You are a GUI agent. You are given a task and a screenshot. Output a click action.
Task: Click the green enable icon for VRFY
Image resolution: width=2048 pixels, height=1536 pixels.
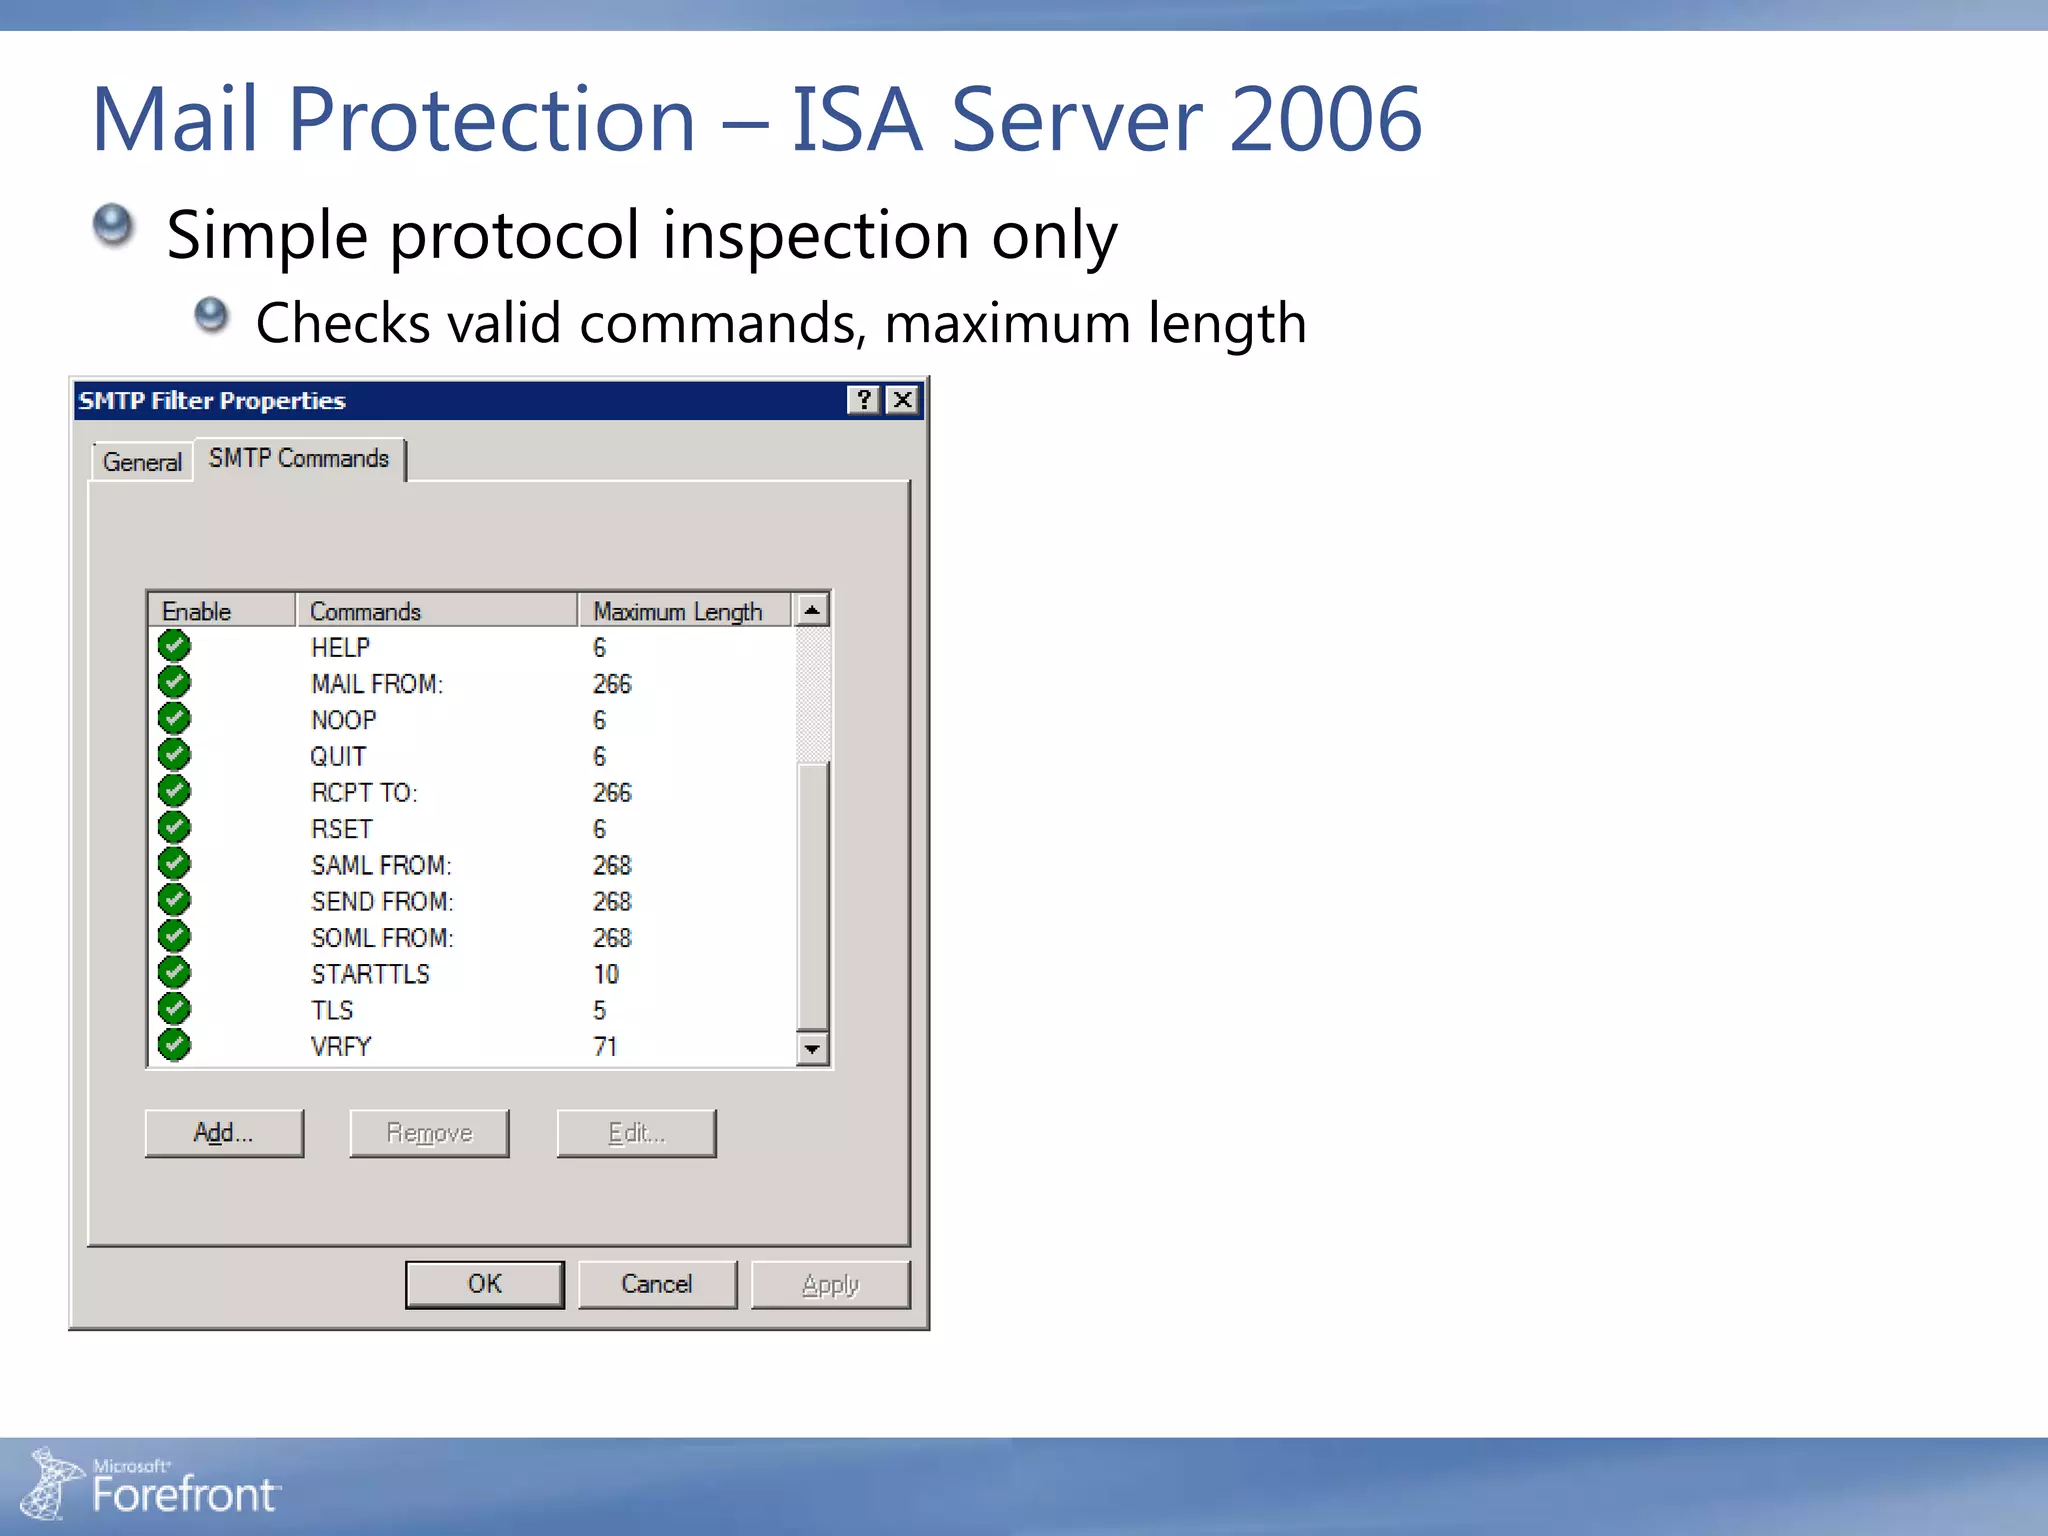[x=174, y=1045]
